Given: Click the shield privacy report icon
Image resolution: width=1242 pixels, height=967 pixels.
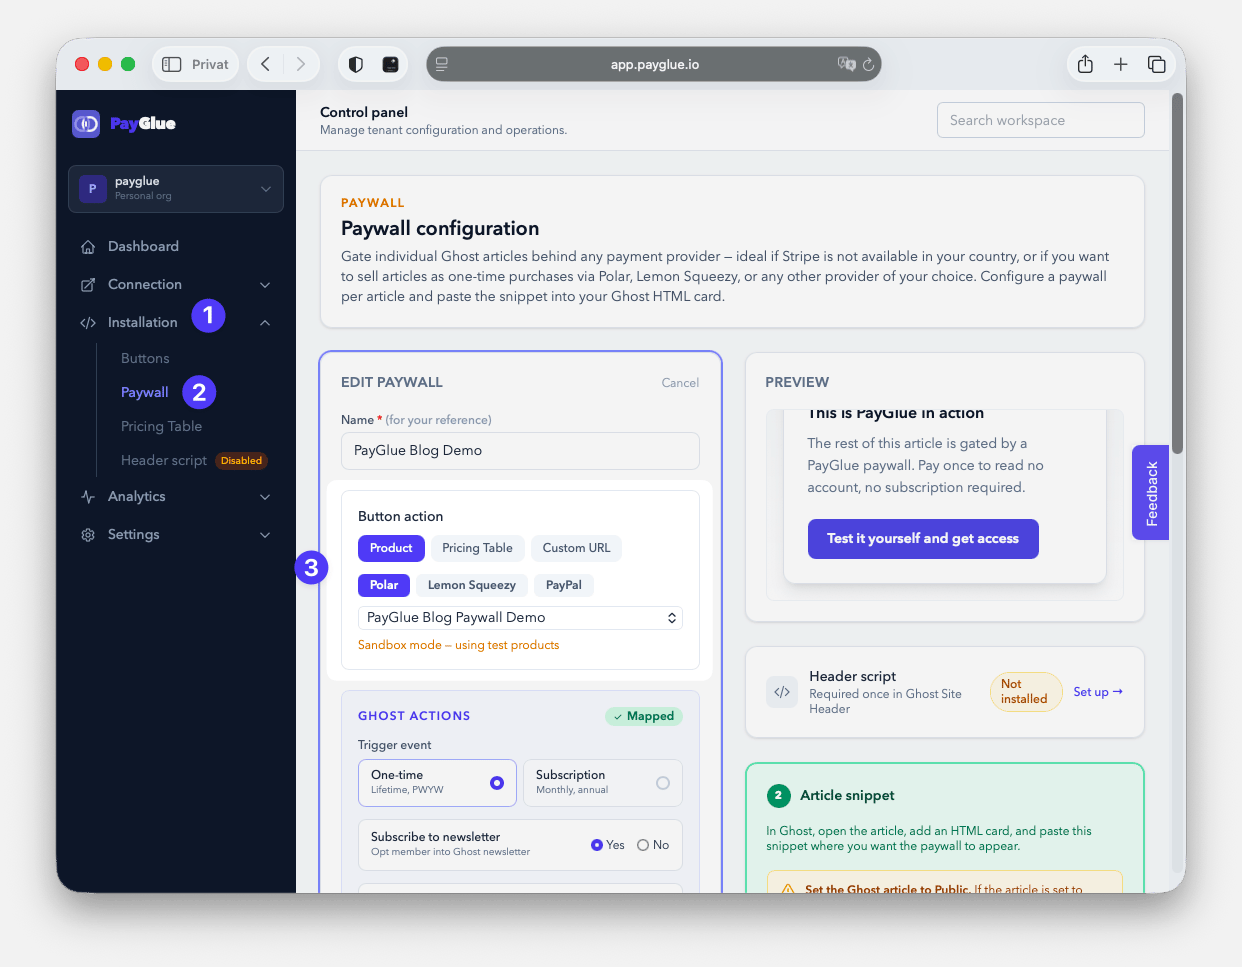Looking at the screenshot, I should coord(355,64).
